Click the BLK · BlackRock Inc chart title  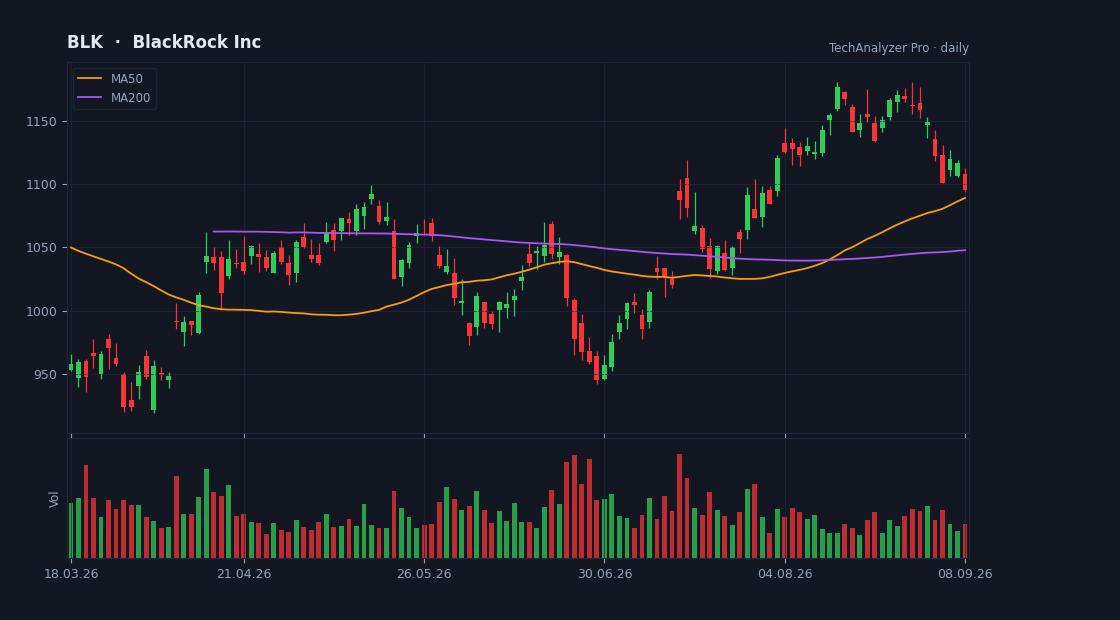coord(164,42)
